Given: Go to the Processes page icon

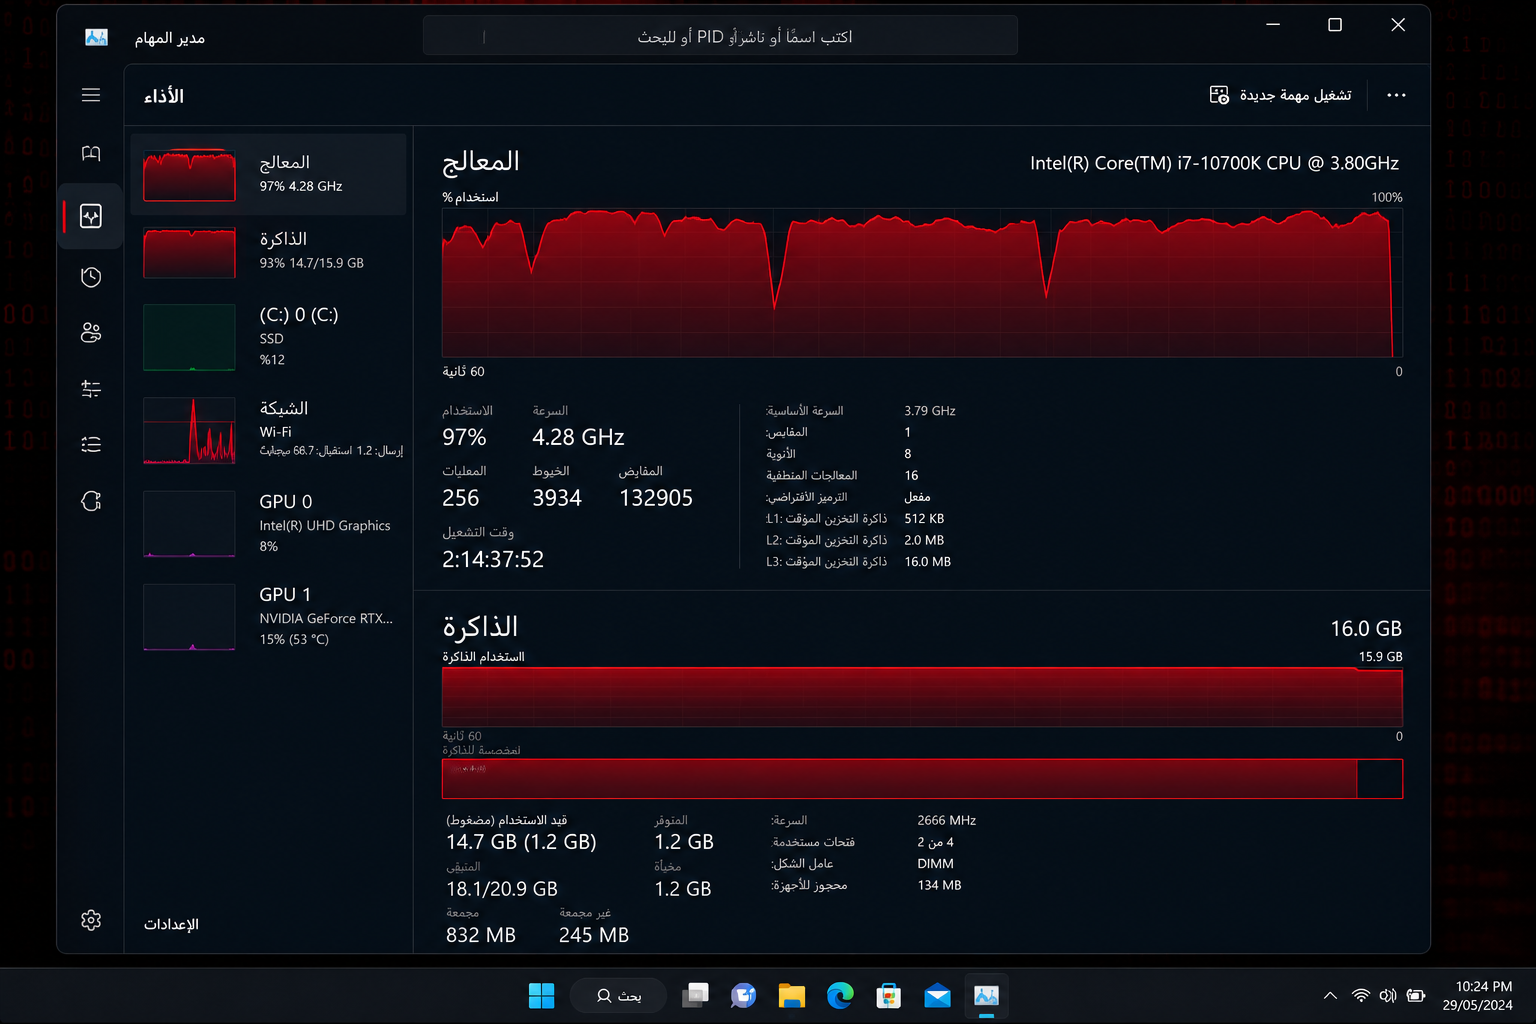Looking at the screenshot, I should 91,153.
